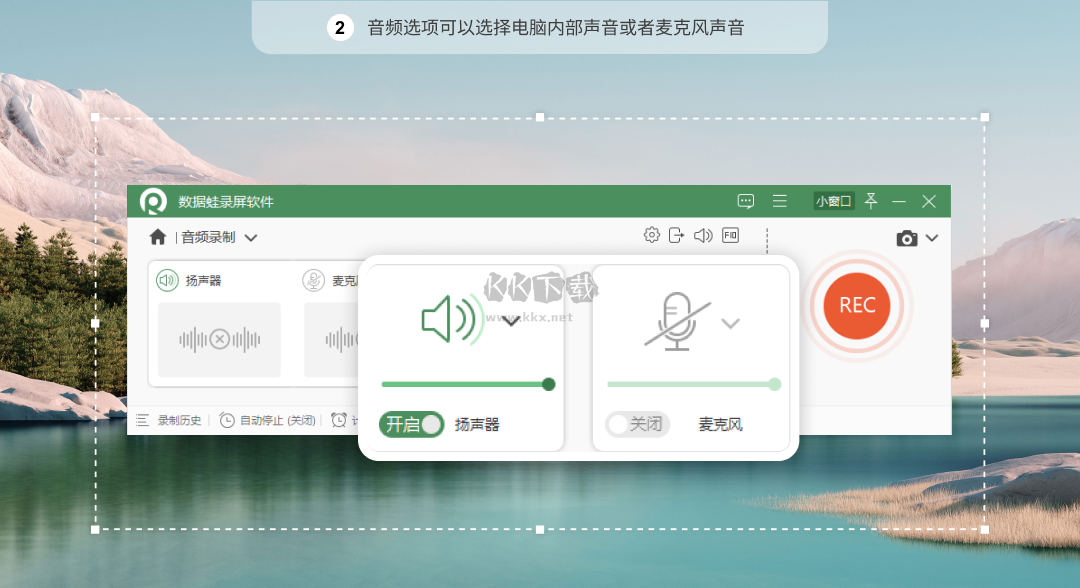
Task: Open the hamburger menu icon
Action: click(780, 201)
